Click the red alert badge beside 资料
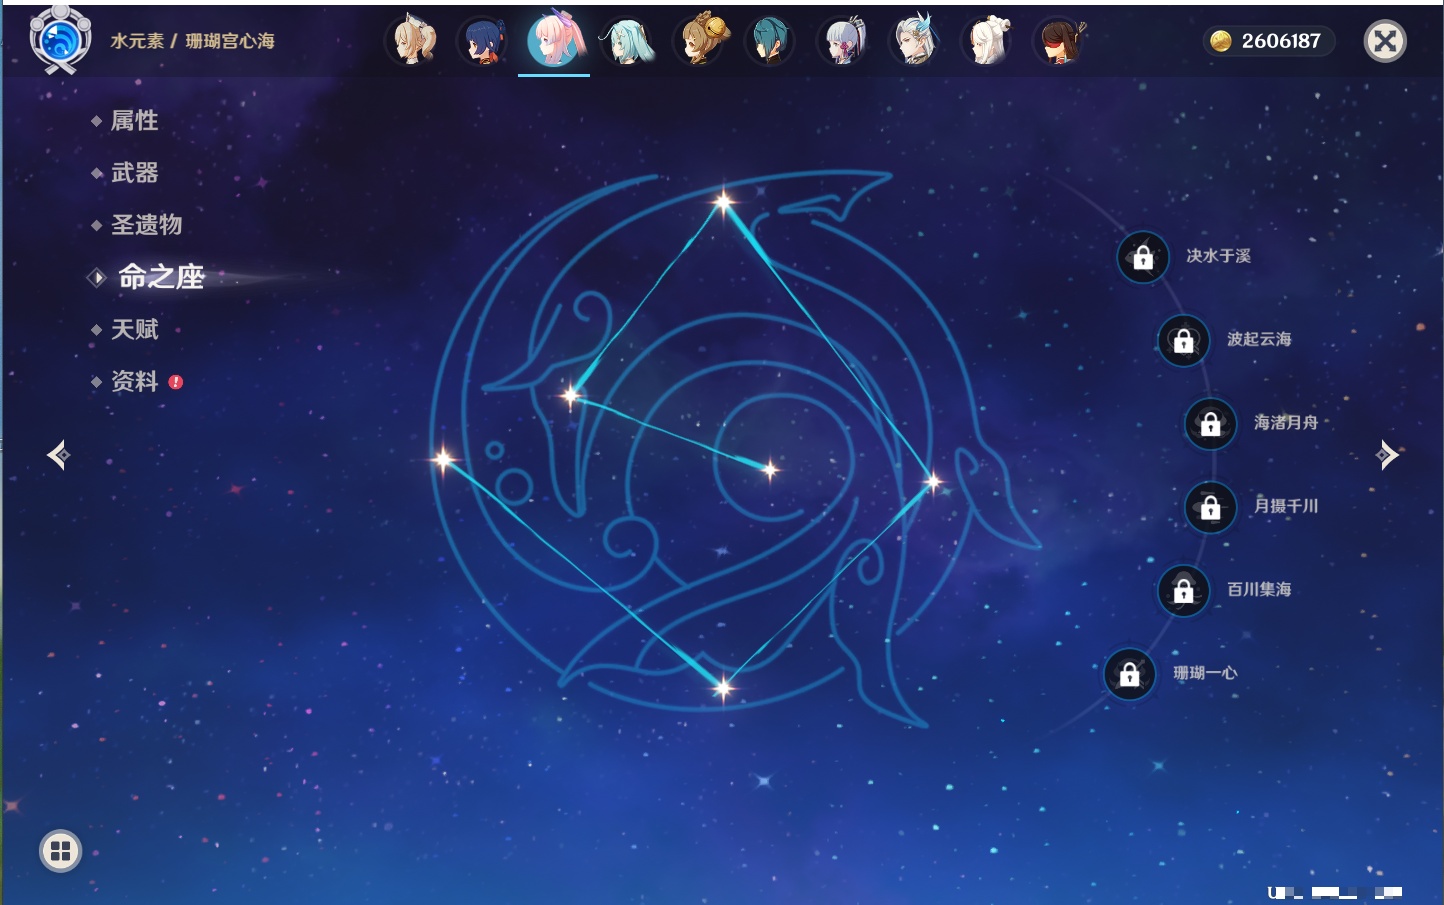This screenshot has height=905, width=1444. click(x=176, y=382)
